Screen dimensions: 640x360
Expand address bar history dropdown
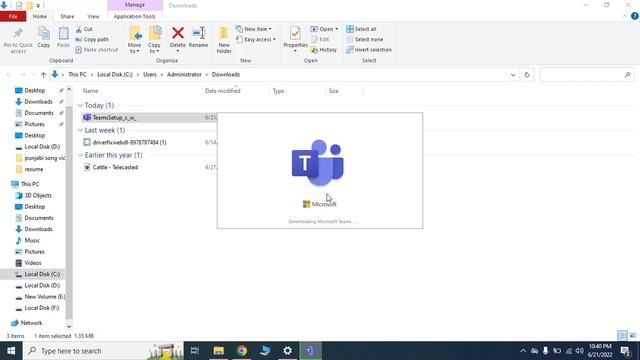(x=513, y=75)
